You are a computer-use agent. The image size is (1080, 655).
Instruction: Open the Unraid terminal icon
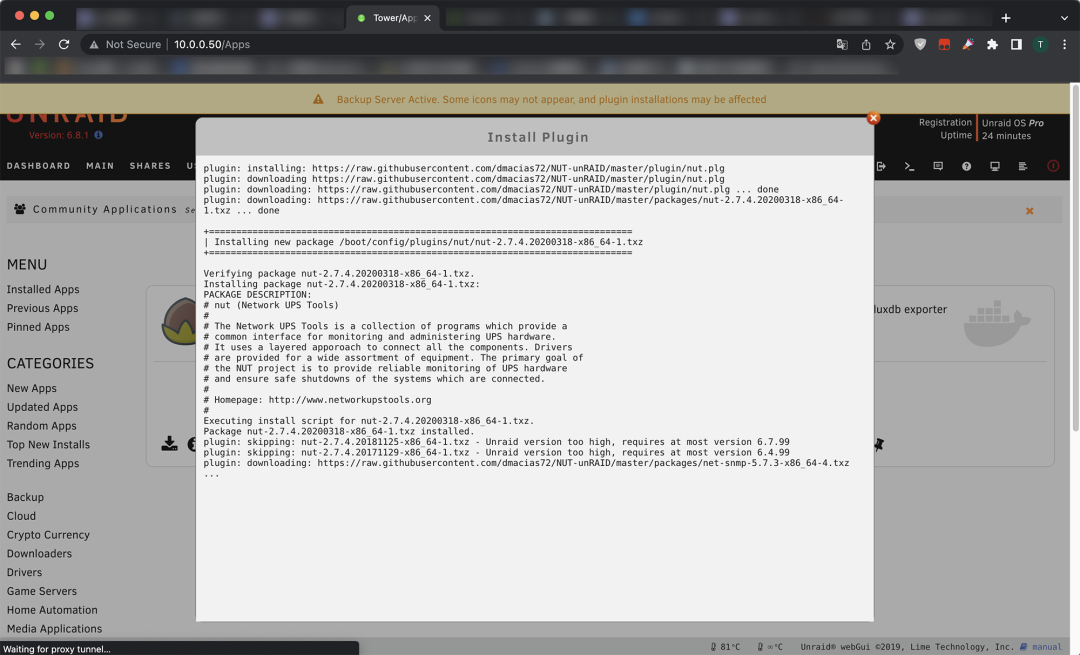pyautogui.click(x=909, y=166)
